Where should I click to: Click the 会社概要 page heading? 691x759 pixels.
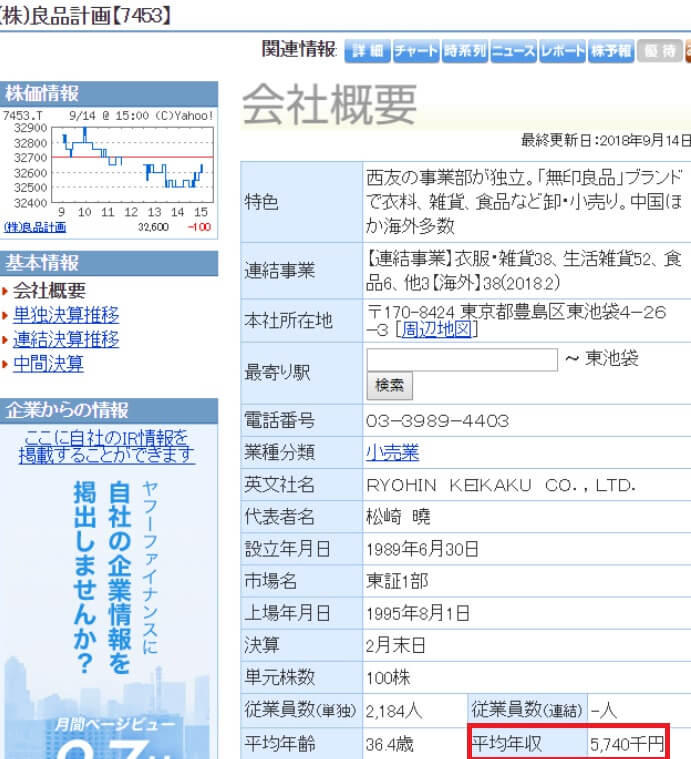click(329, 104)
